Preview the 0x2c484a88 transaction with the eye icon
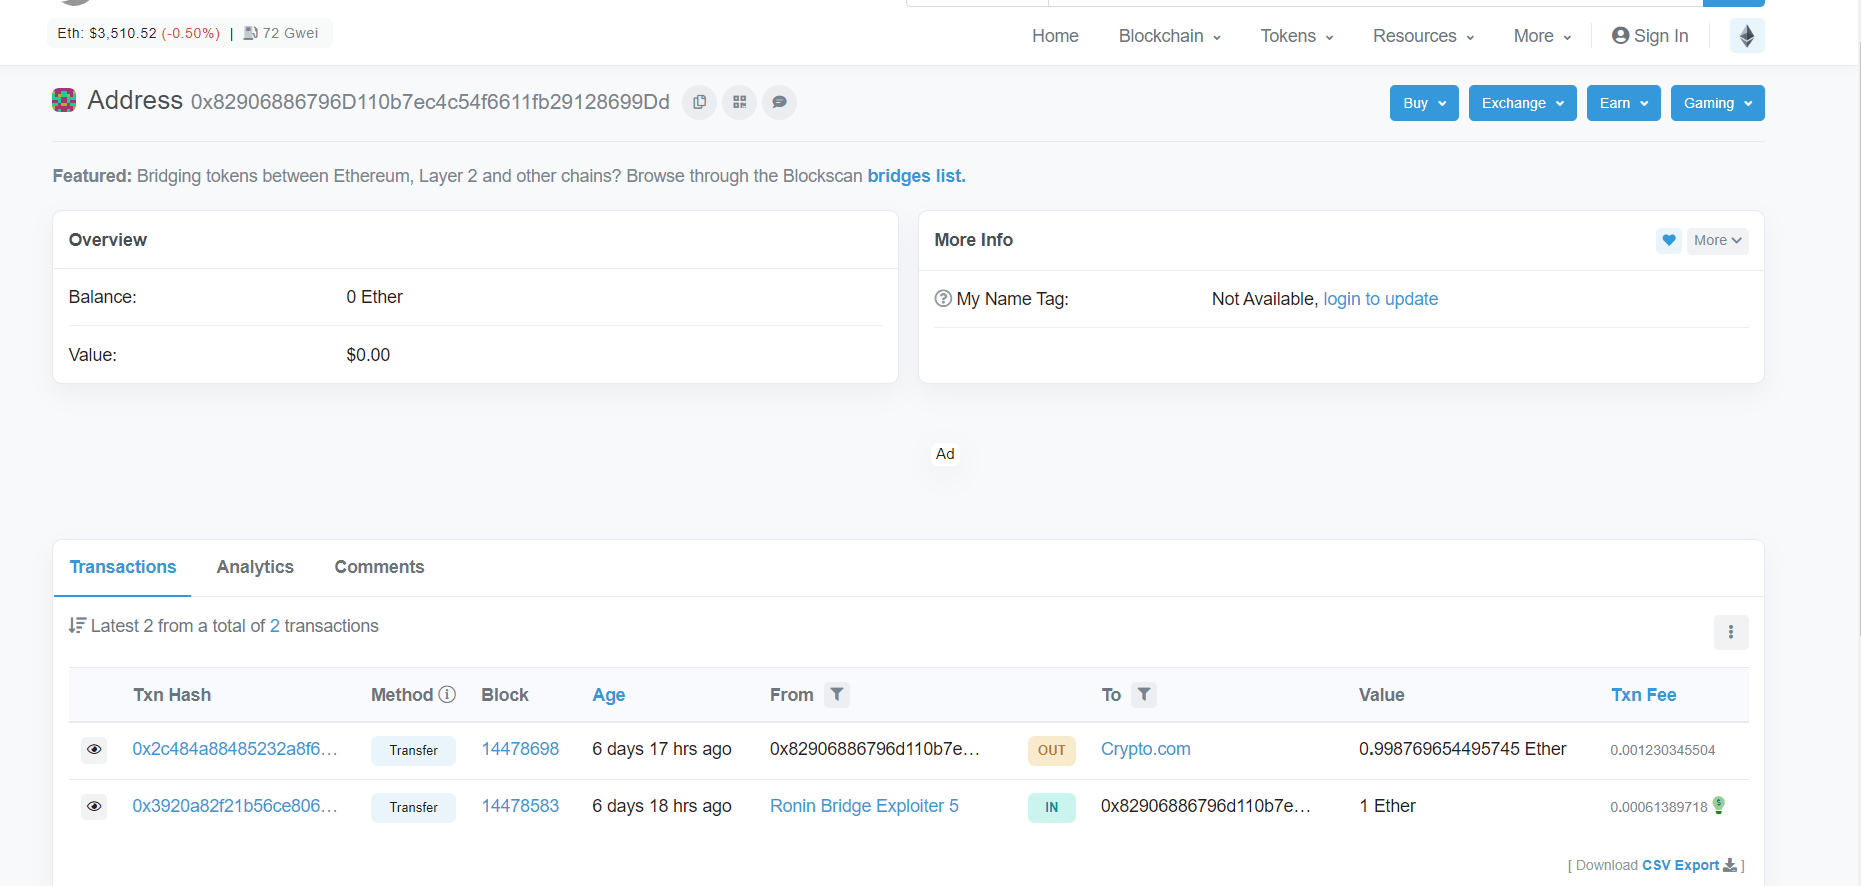Image resolution: width=1861 pixels, height=886 pixels. (x=94, y=750)
